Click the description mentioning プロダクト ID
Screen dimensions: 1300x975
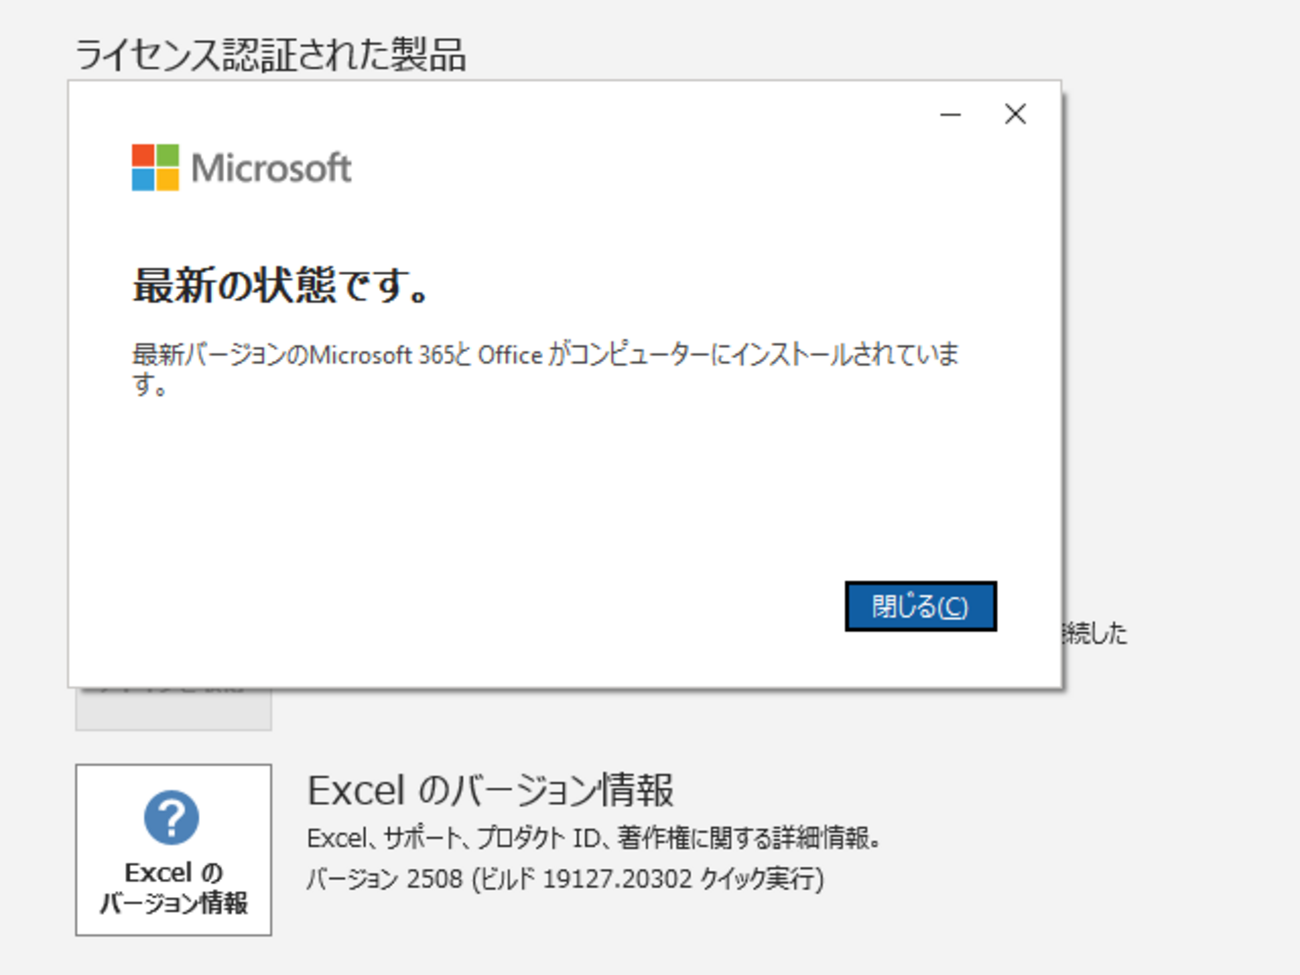pyautogui.click(x=593, y=837)
